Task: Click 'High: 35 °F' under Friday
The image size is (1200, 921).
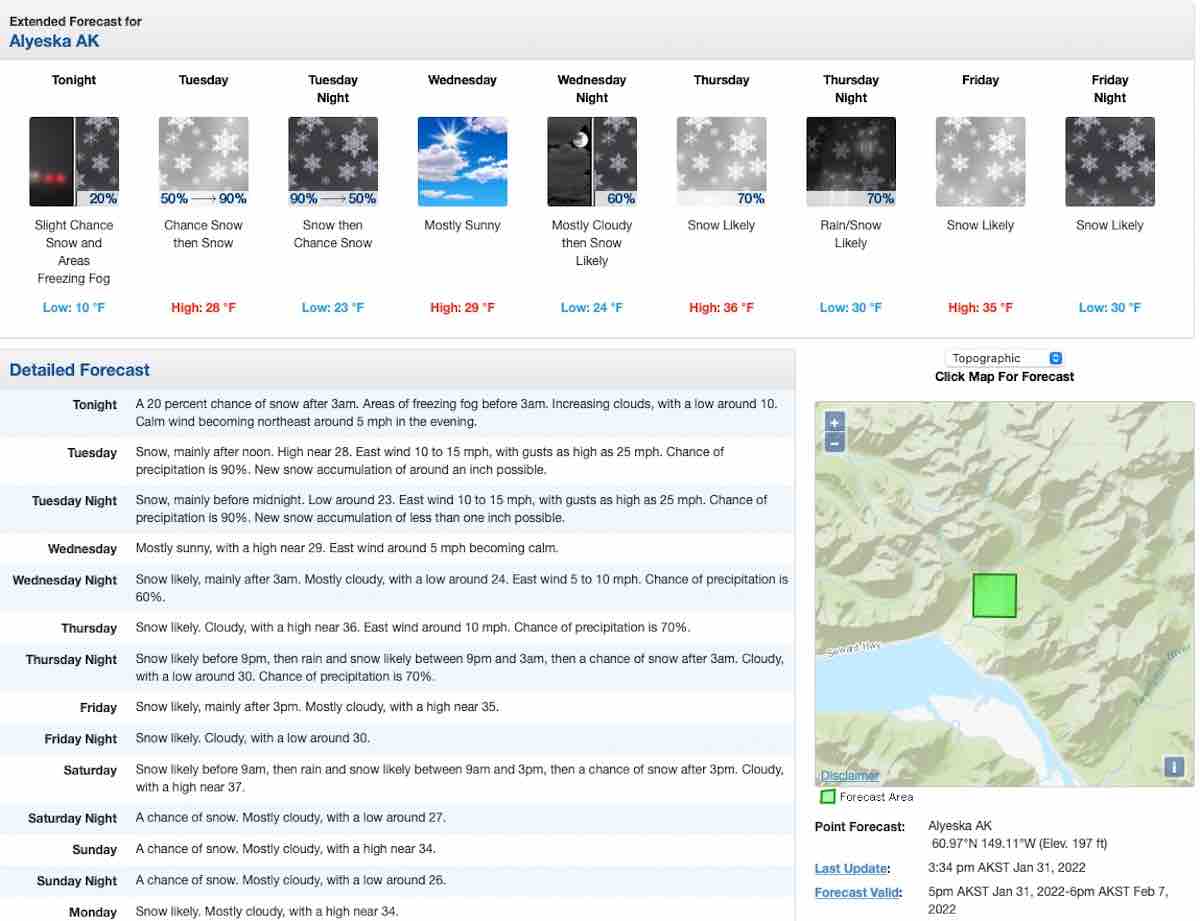Action: pyautogui.click(x=981, y=308)
